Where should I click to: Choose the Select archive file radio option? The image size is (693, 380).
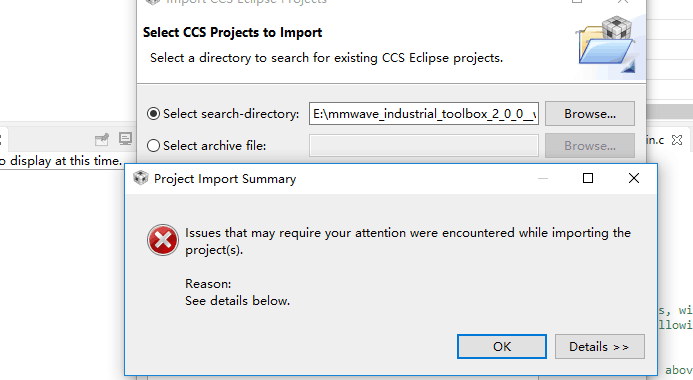(153, 145)
